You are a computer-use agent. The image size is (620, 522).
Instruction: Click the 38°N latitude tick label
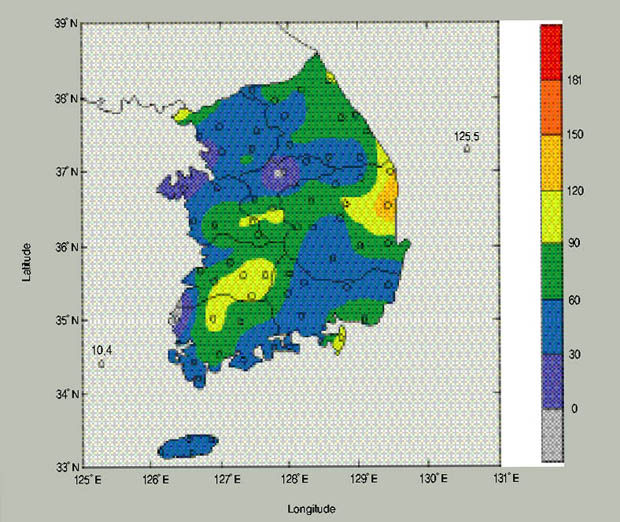tap(66, 98)
